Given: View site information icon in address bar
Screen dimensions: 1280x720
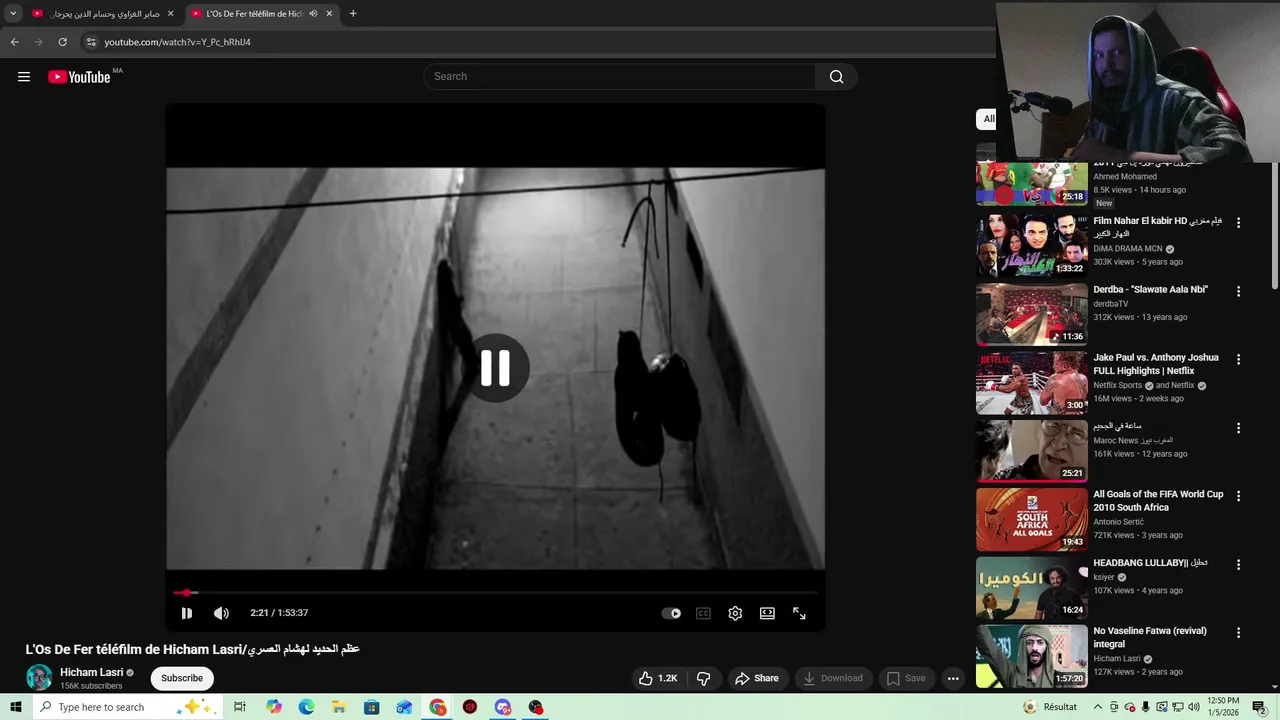Looking at the screenshot, I should 91,42.
